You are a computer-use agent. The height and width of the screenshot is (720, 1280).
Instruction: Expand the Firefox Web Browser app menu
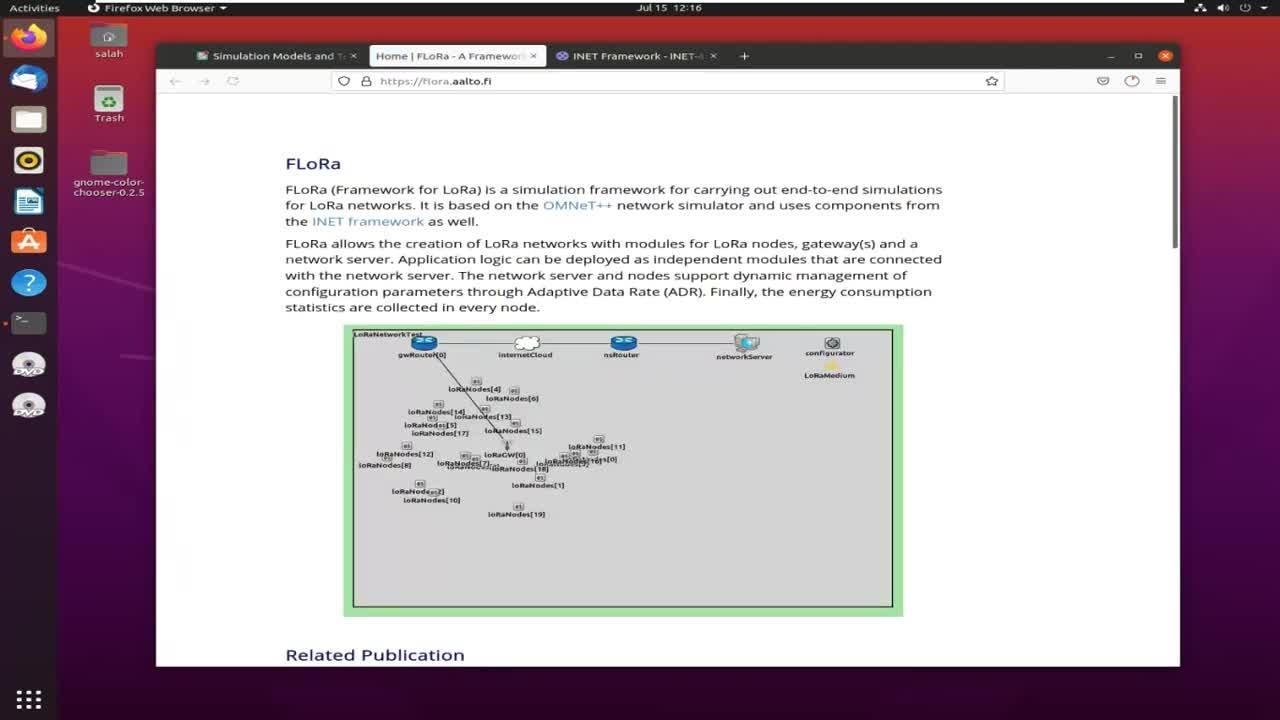coord(160,8)
